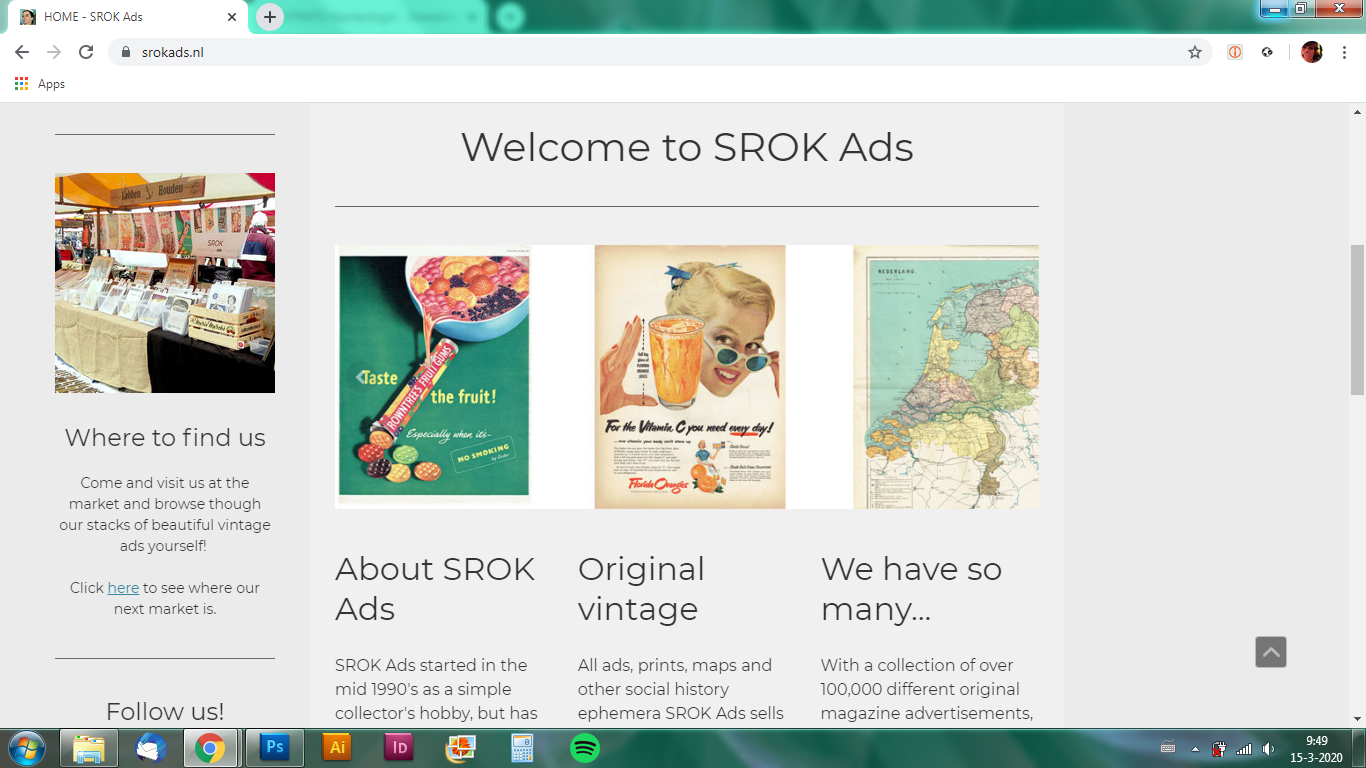
Task: Click the volume speaker tray icon
Action: coord(1269,748)
